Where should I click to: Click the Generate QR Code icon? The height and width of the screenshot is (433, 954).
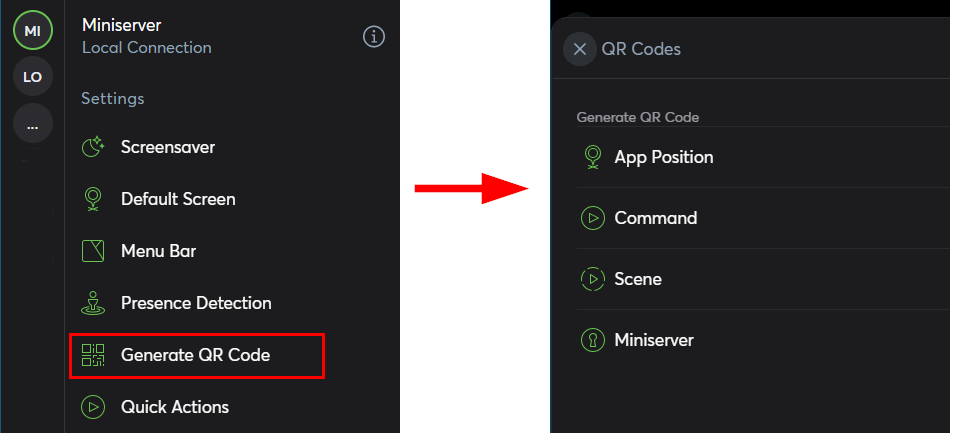(93, 355)
